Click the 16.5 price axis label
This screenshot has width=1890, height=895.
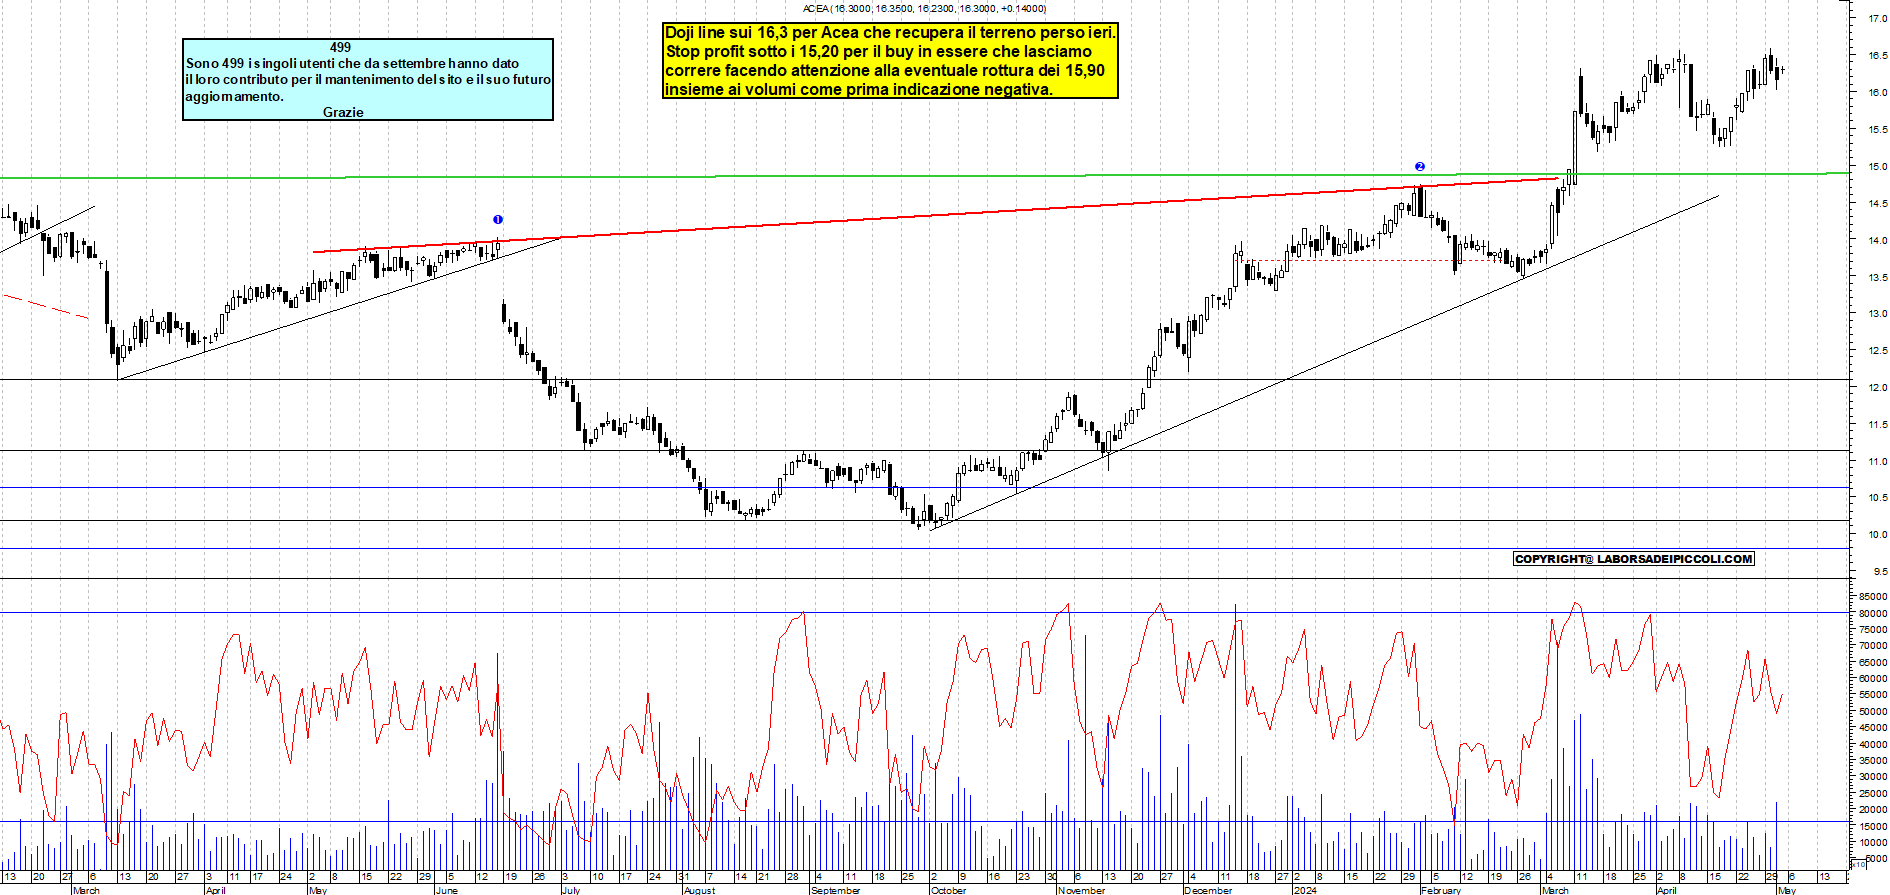(1878, 55)
